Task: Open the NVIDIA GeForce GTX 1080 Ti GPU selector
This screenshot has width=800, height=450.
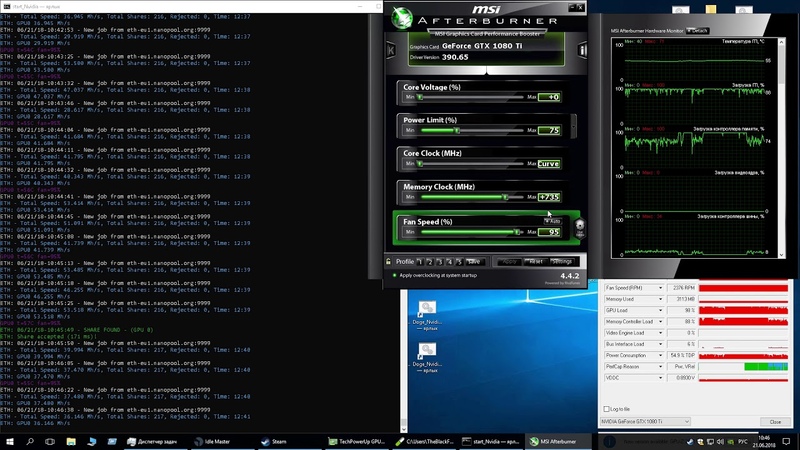Action: point(645,421)
